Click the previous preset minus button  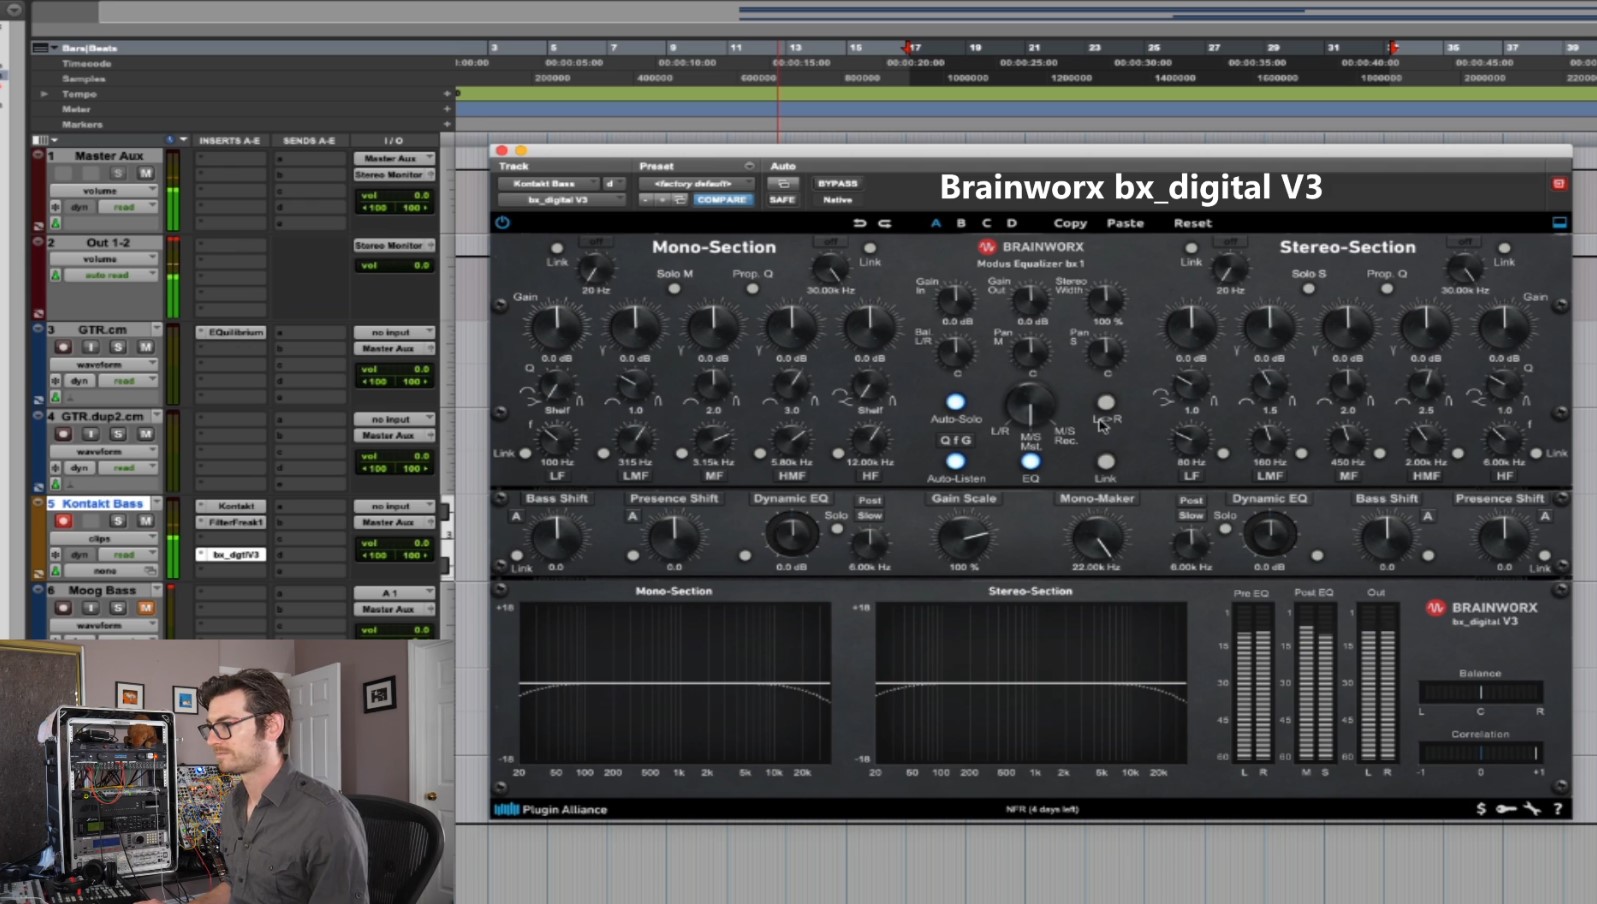click(x=646, y=200)
